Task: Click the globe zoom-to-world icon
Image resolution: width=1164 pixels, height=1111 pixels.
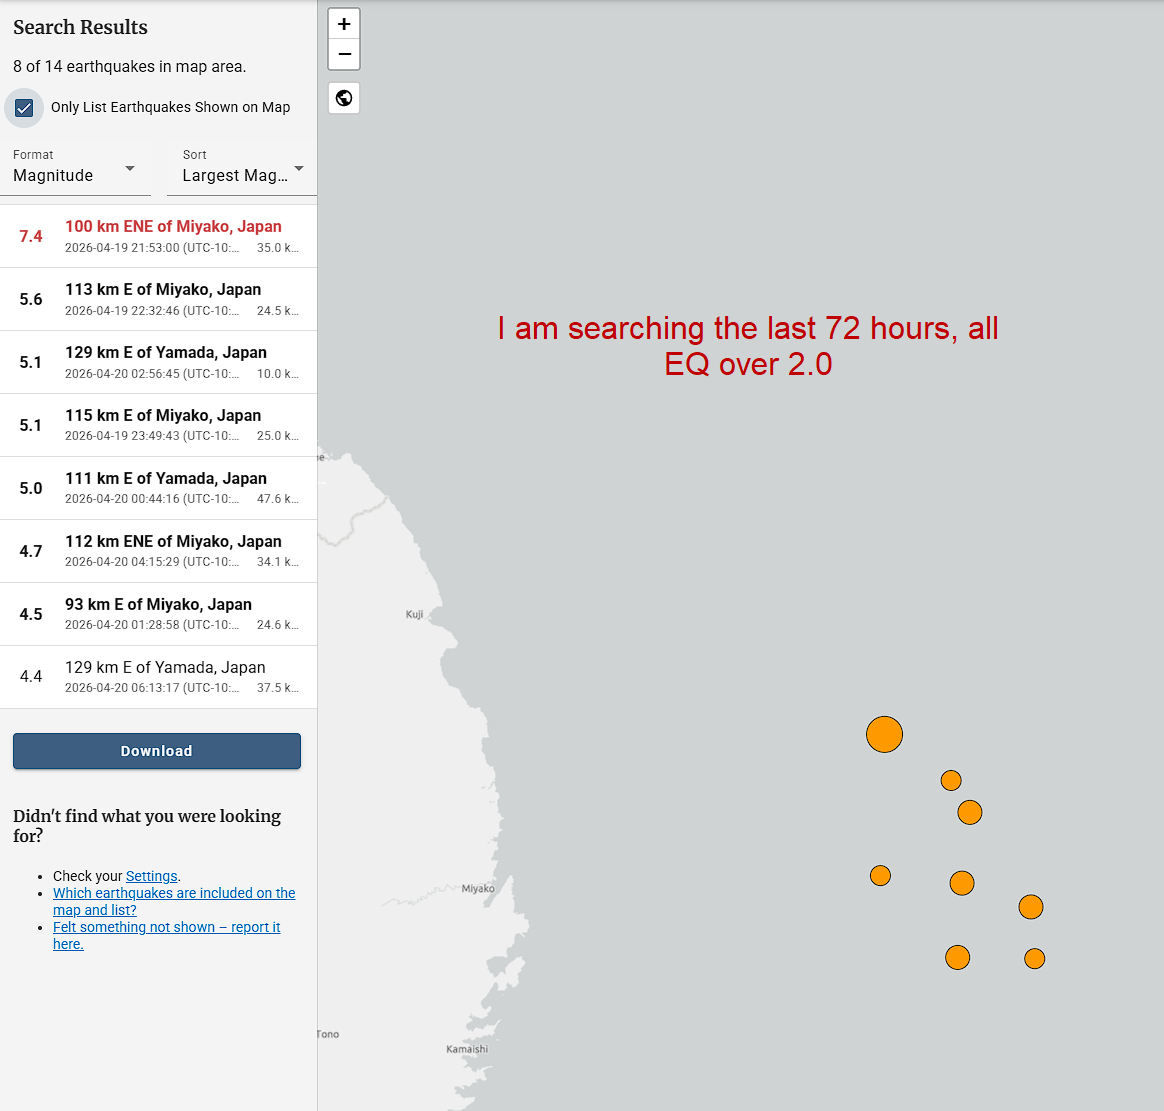Action: 344,98
